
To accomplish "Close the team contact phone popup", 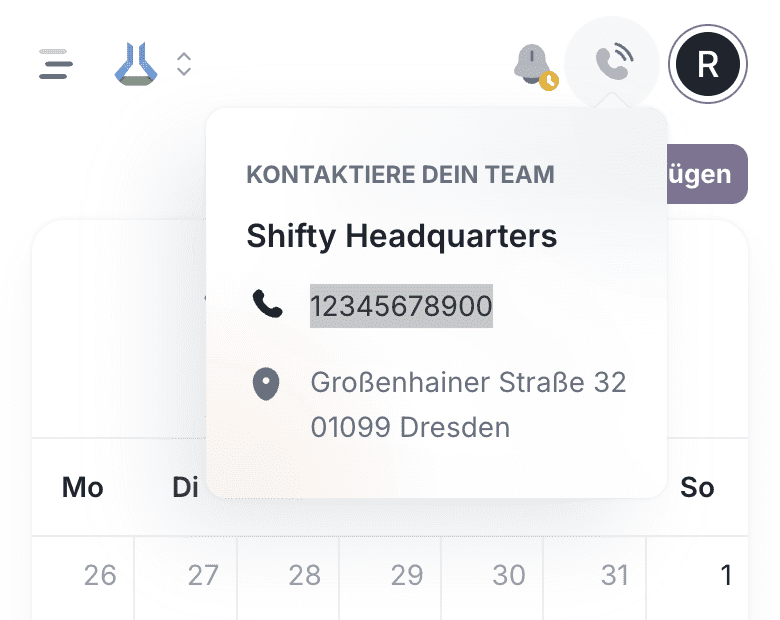I will pos(612,64).
